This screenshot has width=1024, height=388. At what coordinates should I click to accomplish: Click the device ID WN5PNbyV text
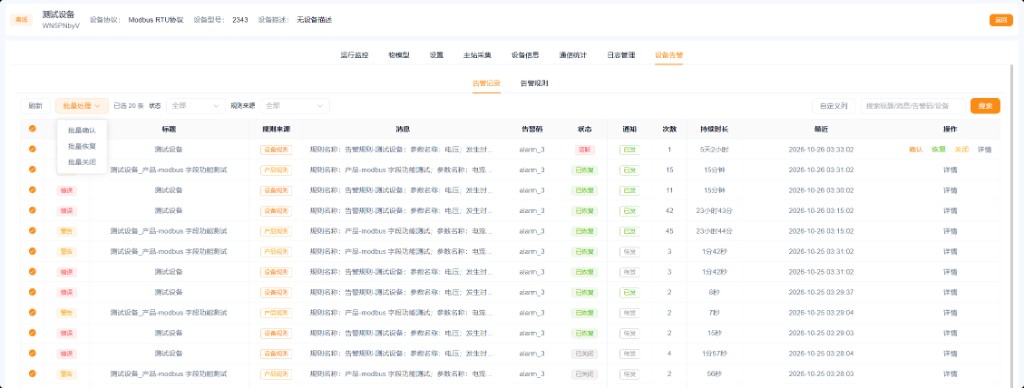coord(61,26)
